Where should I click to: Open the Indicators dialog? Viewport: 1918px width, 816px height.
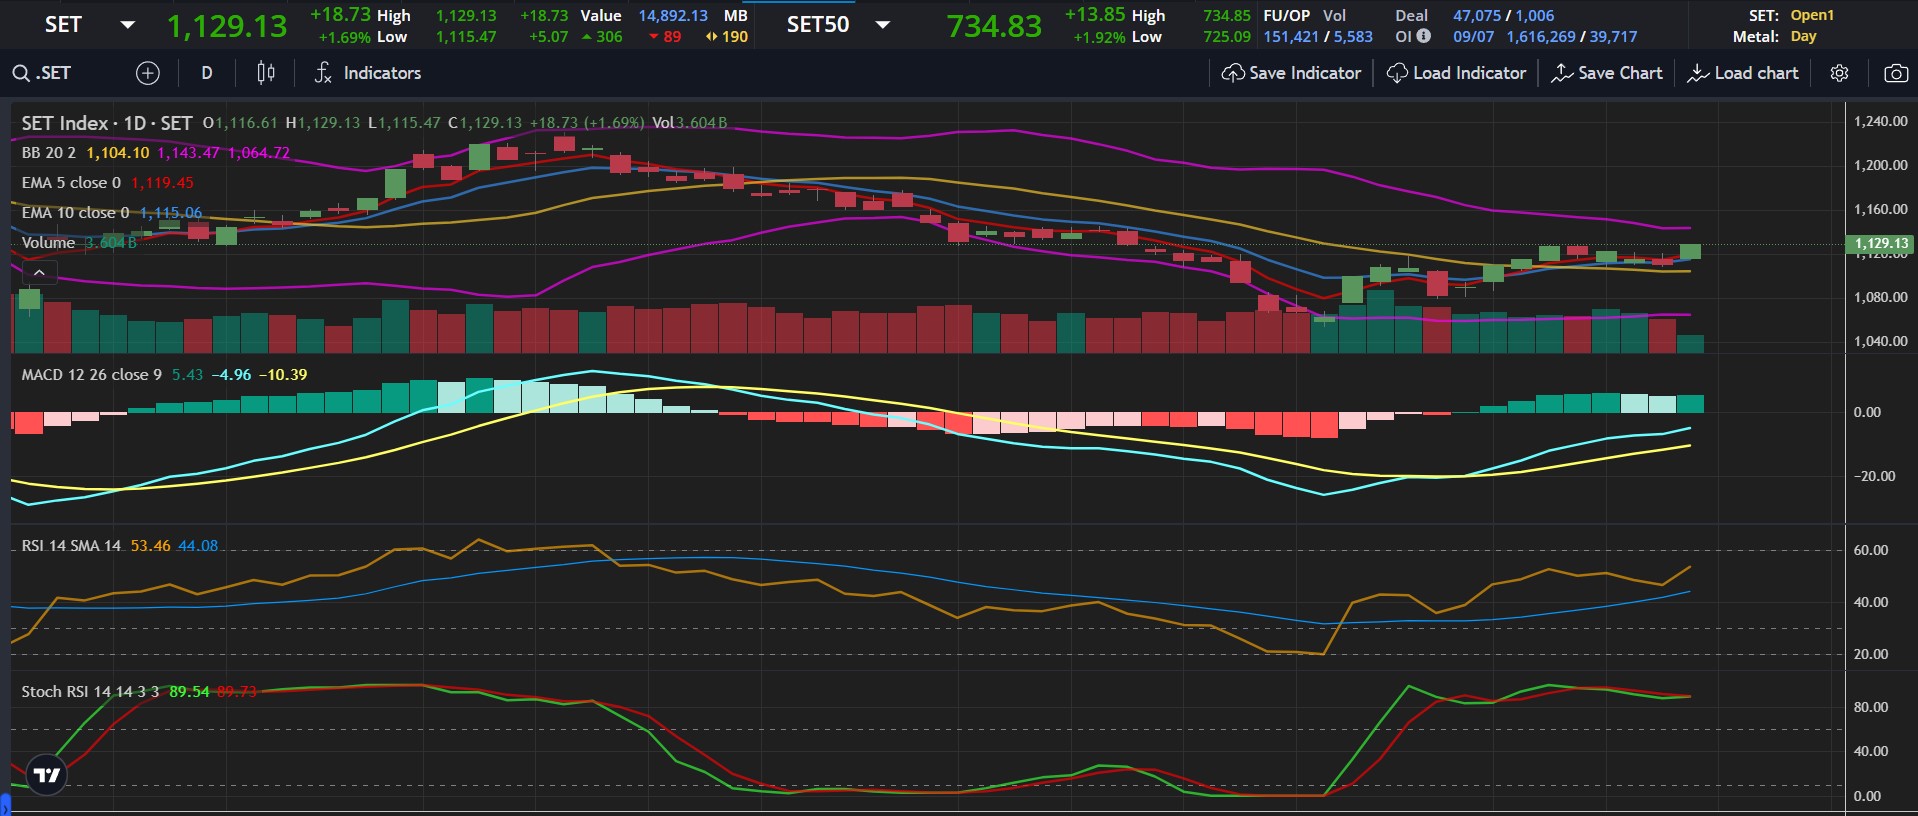(368, 73)
